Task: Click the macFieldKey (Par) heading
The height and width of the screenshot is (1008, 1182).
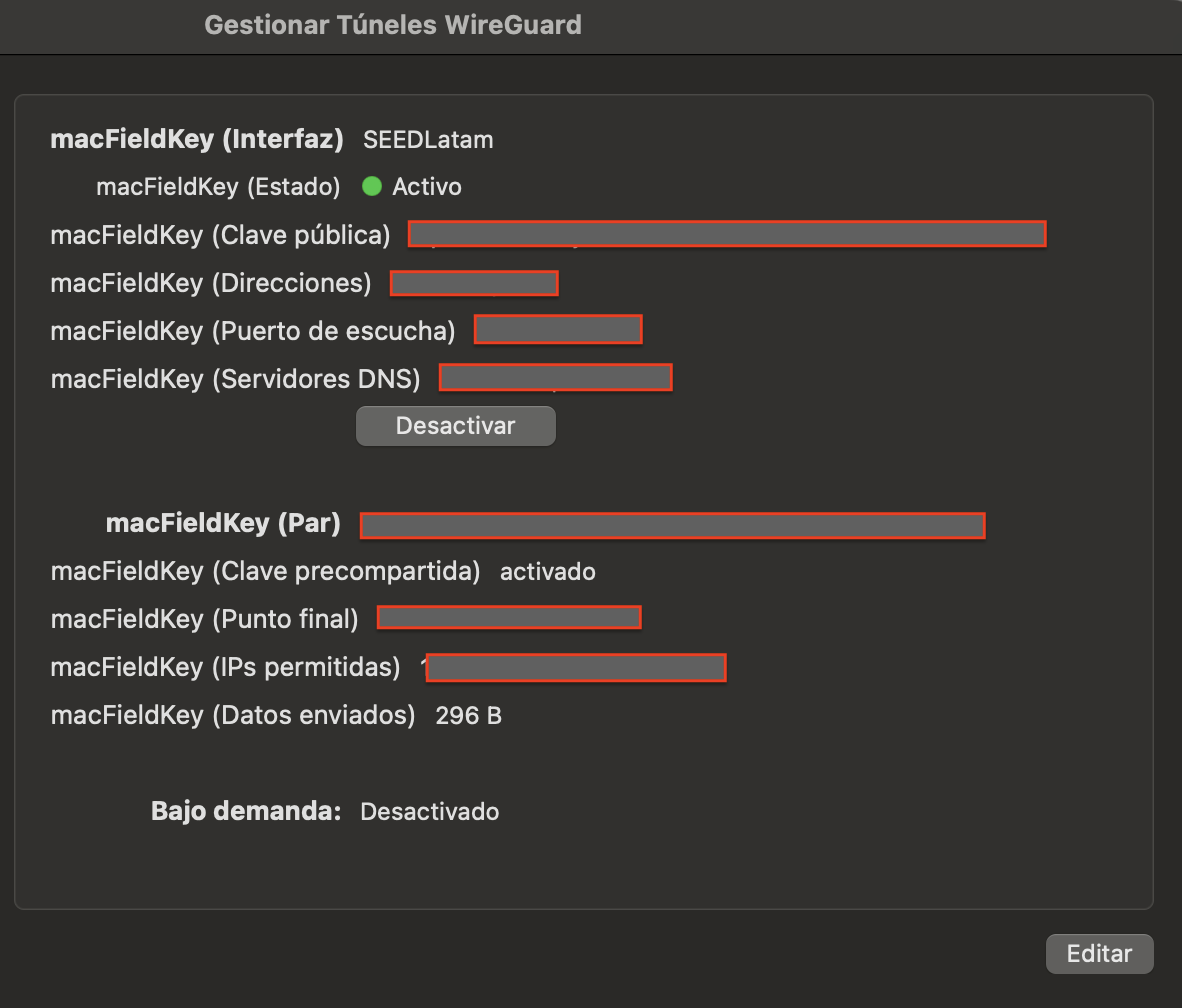Action: pos(223,523)
